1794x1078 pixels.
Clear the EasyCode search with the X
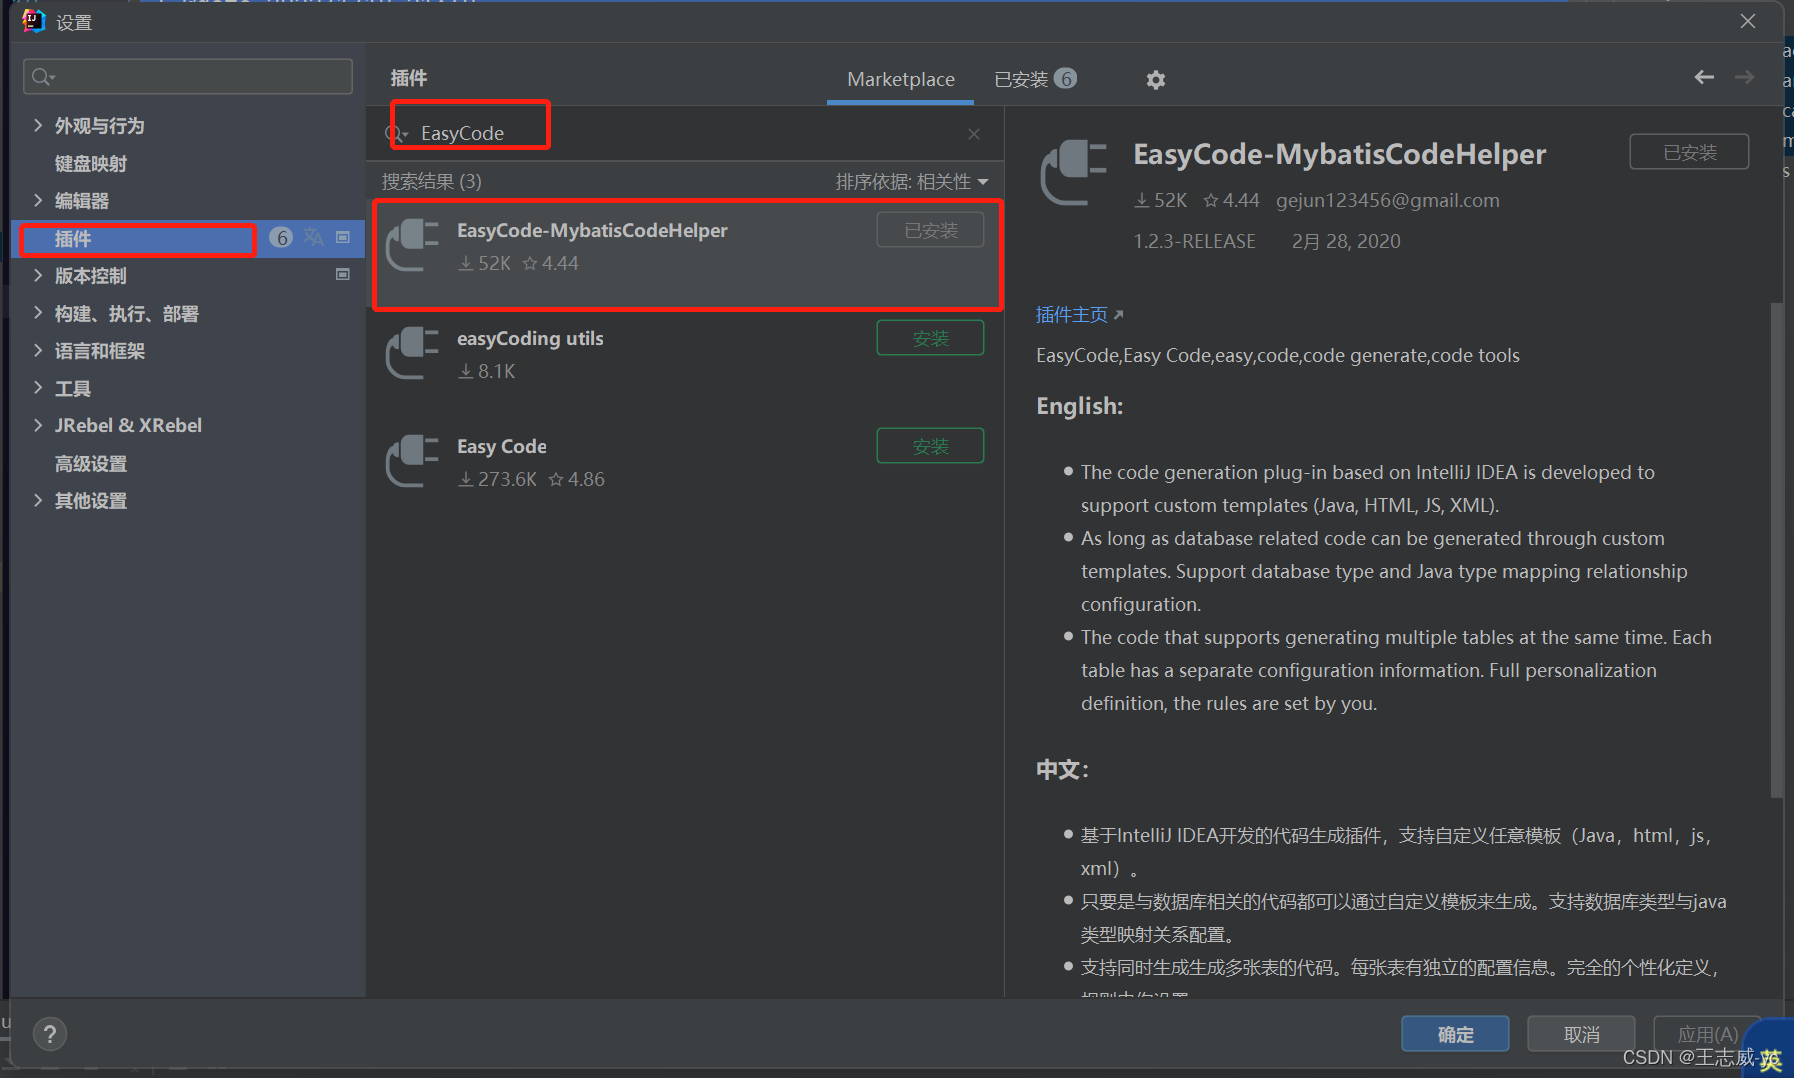tap(973, 133)
